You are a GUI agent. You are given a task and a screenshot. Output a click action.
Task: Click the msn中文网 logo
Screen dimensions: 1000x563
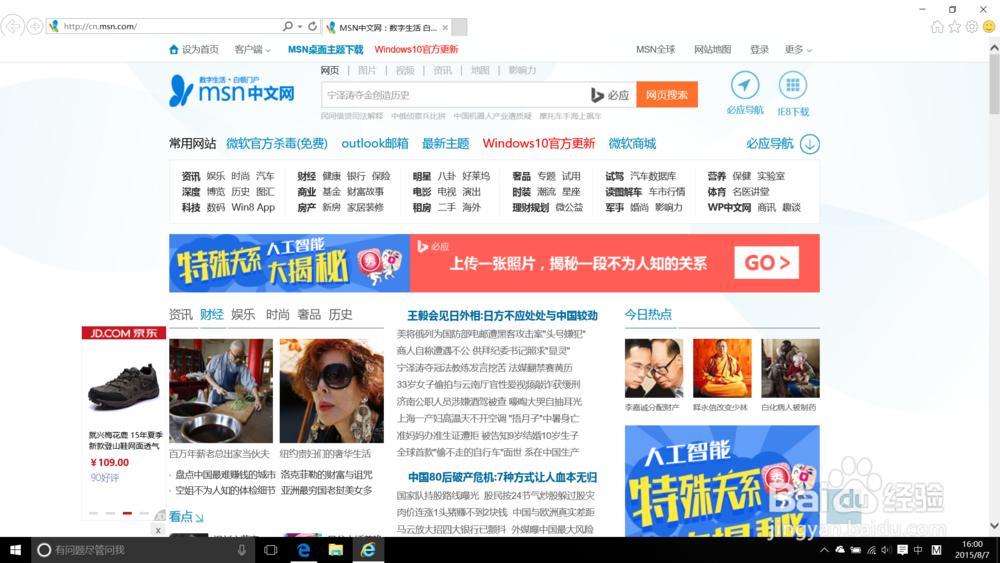pyautogui.click(x=232, y=91)
